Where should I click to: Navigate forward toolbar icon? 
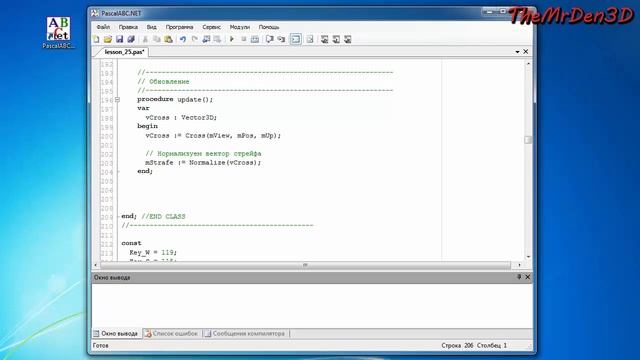(x=218, y=39)
